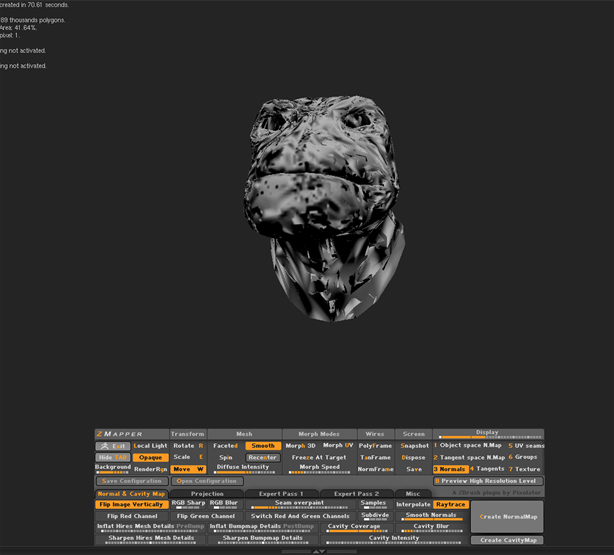The width and height of the screenshot is (614, 555).
Task: Adjust the Background slider
Action: point(113,468)
